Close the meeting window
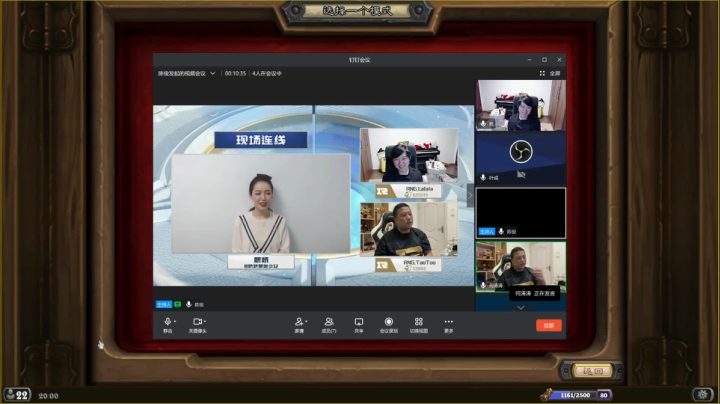 (x=559, y=60)
